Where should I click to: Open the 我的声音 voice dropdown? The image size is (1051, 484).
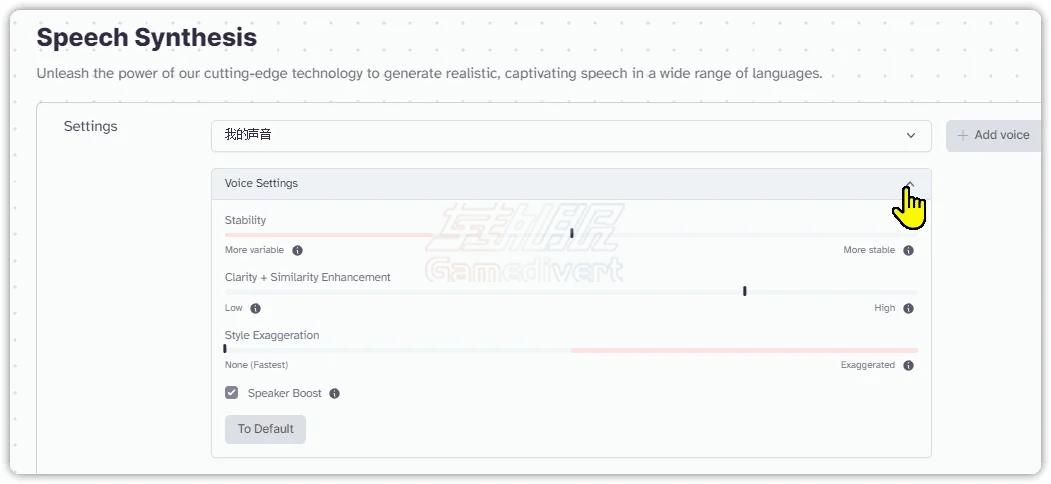571,135
